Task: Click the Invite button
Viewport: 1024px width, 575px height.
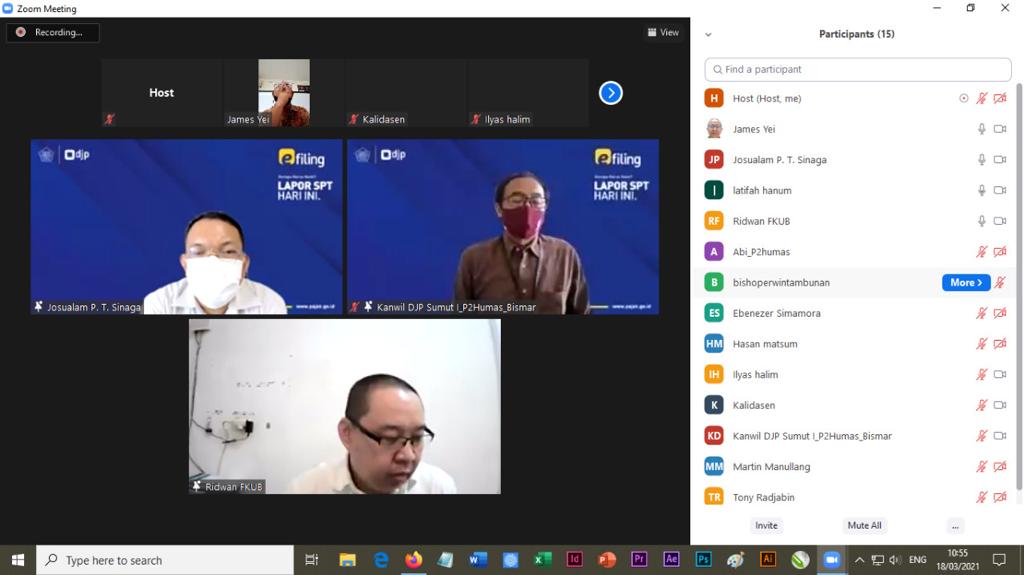Action: (x=766, y=525)
